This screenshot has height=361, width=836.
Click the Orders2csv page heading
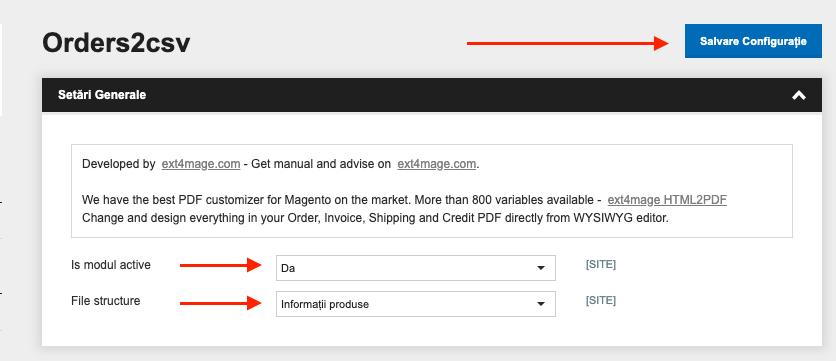pyautogui.click(x=116, y=43)
